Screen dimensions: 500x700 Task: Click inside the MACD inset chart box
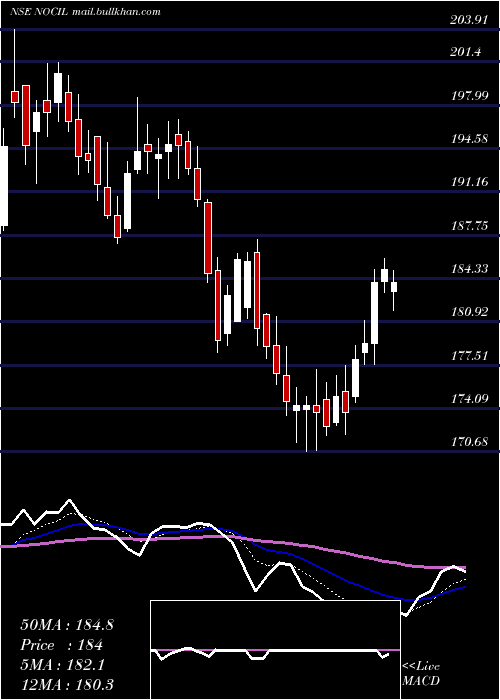[275, 650]
